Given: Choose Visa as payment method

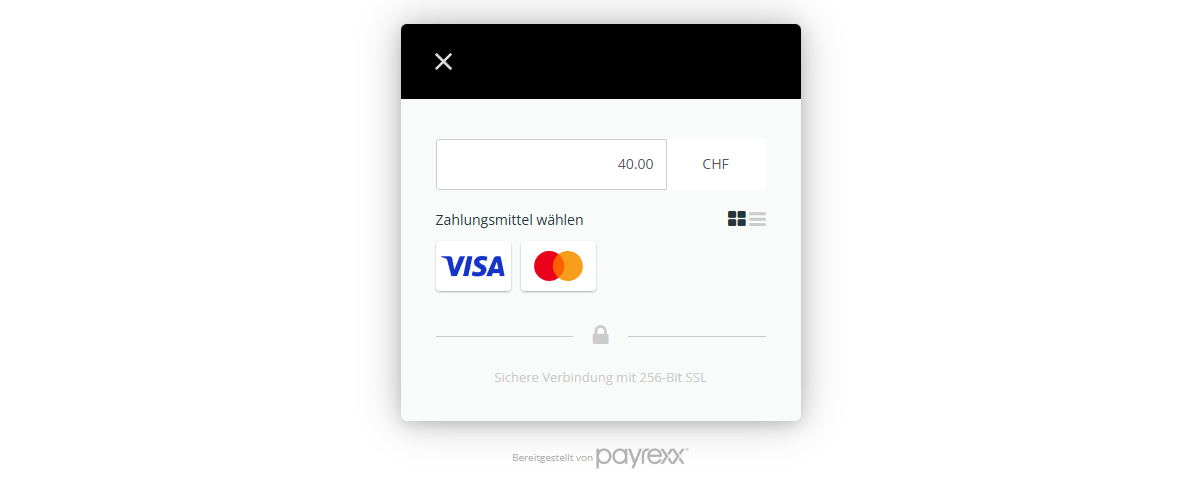Looking at the screenshot, I should [x=473, y=266].
